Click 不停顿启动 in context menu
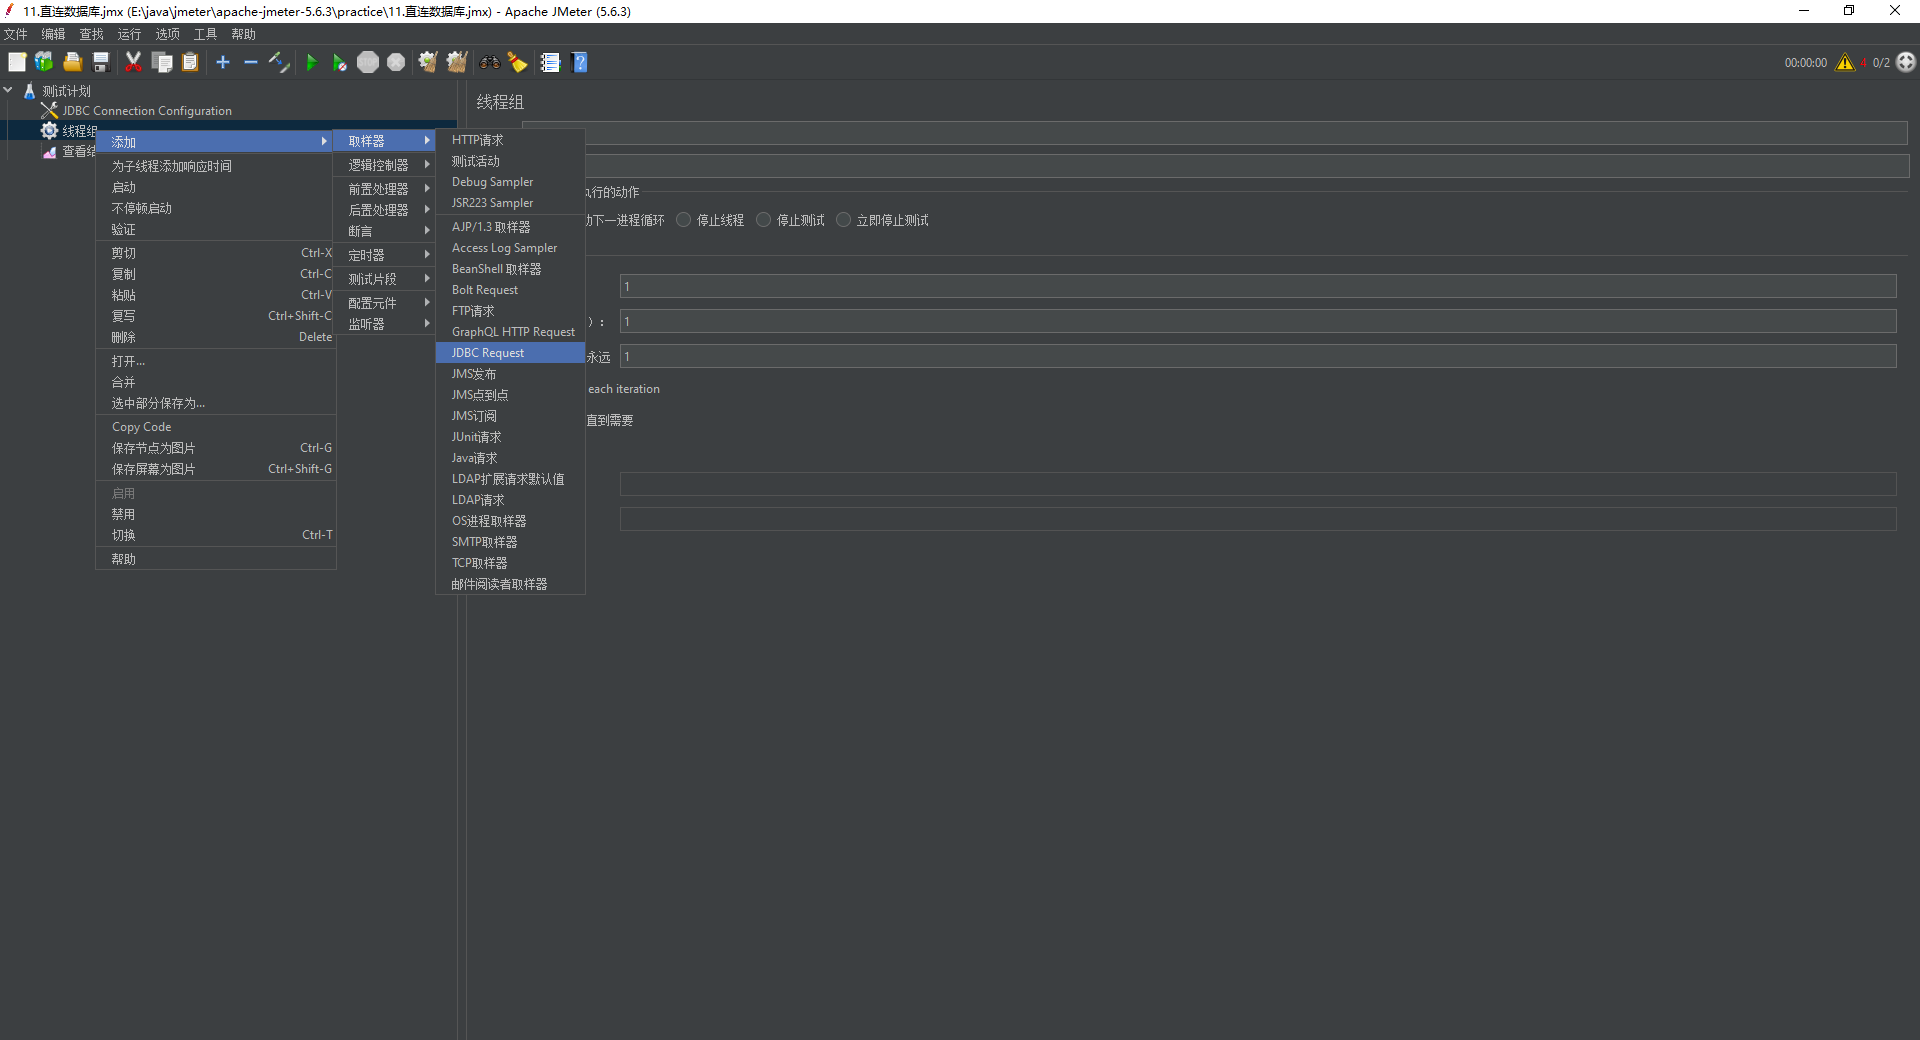Screen dimensions: 1920x1040 pos(216,208)
